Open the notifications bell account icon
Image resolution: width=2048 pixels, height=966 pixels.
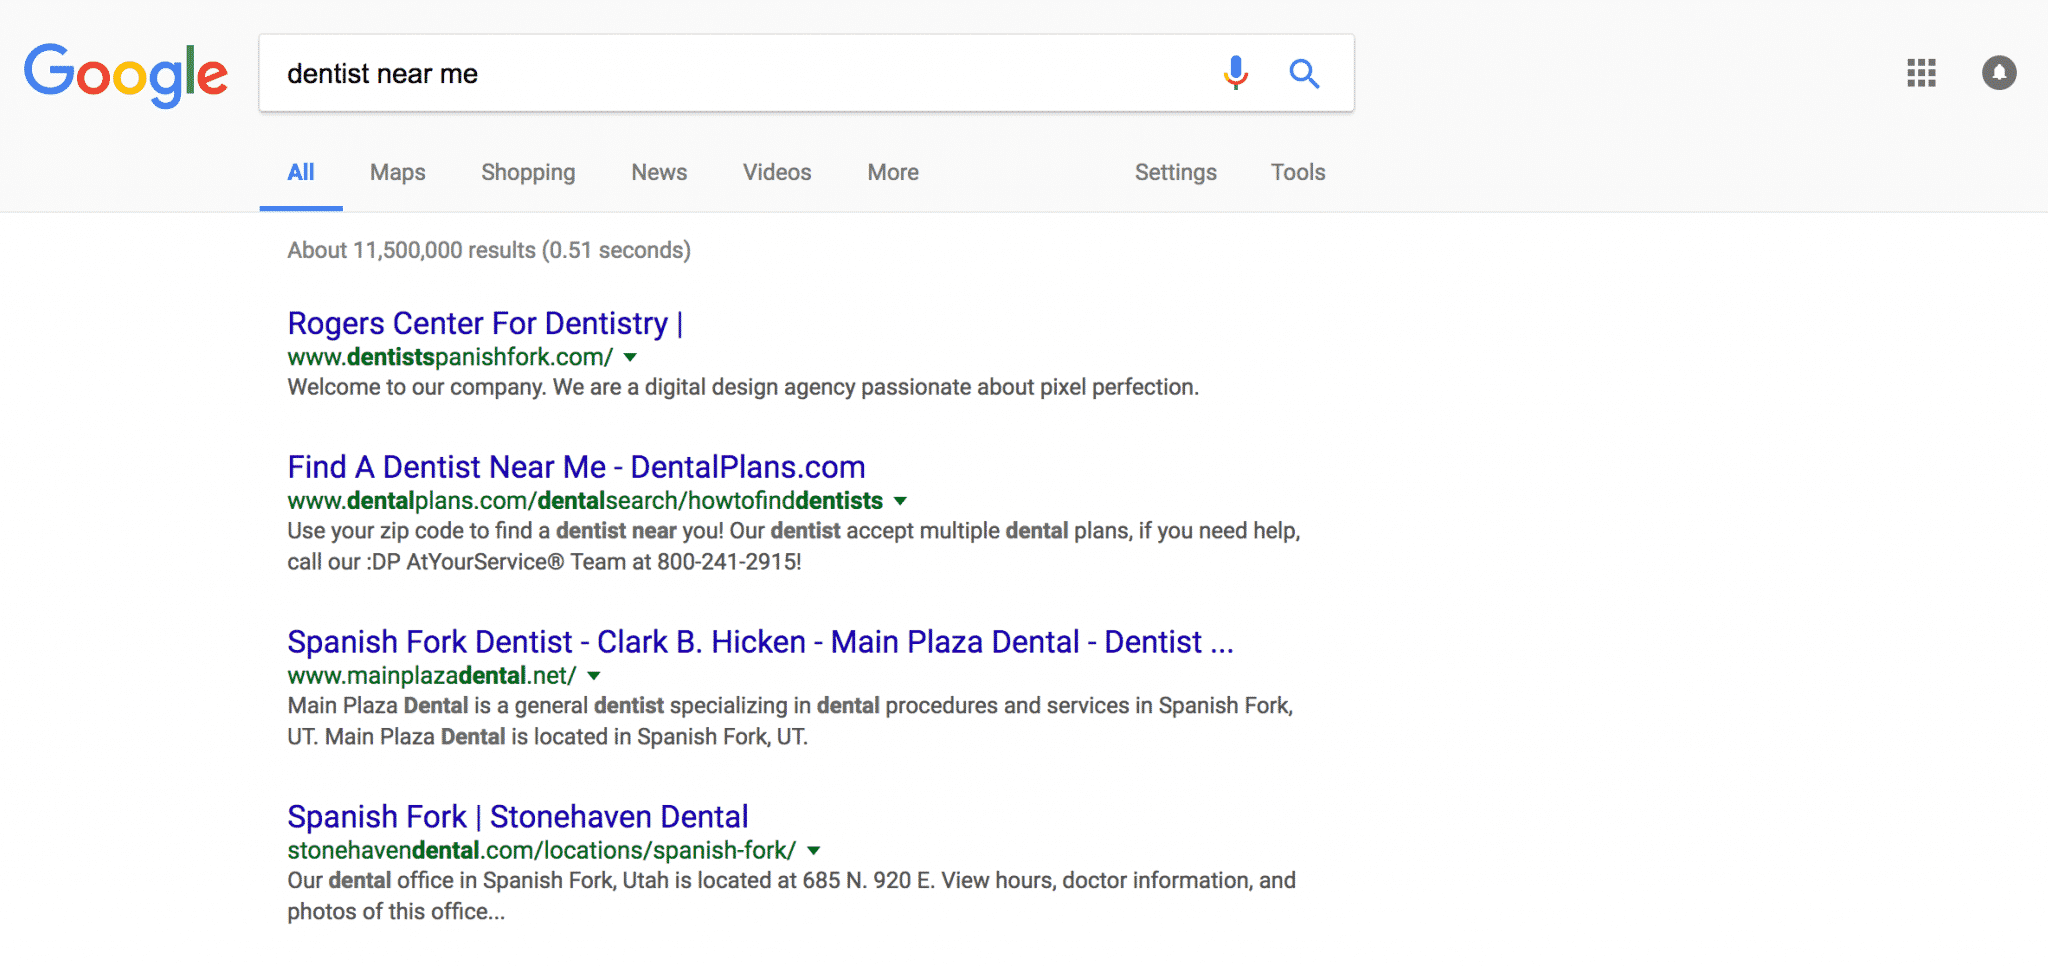1999,73
